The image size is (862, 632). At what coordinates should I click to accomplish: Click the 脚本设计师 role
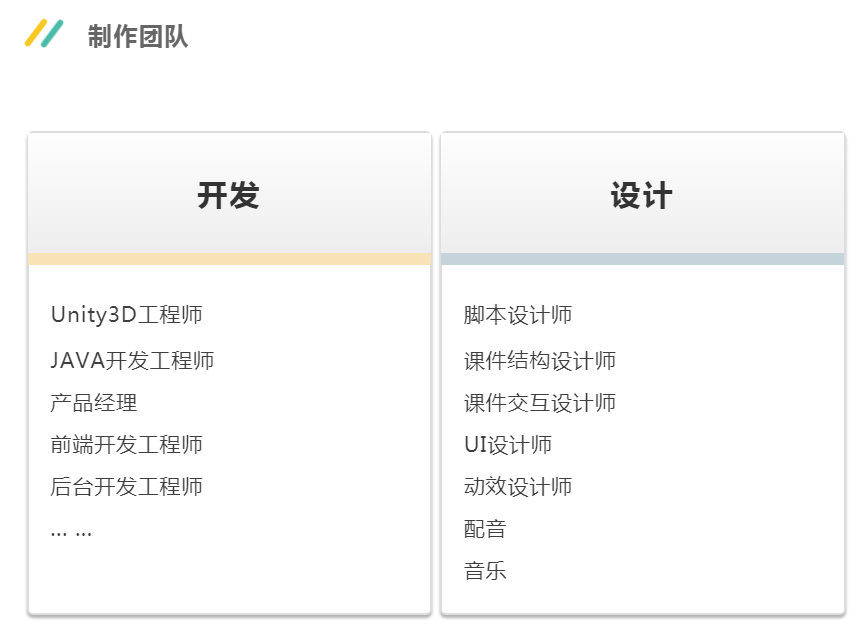(x=518, y=315)
